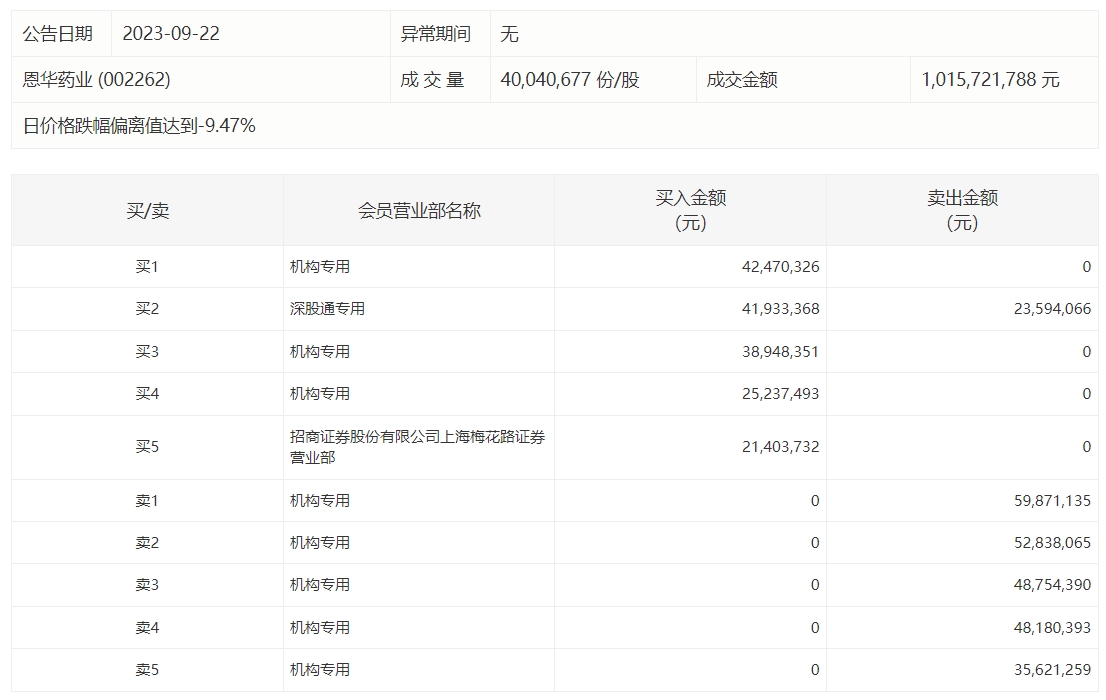This screenshot has height=700, width=1106.
Task: Open 招商证券上海梅花路证券营业部 broker entry
Action: tap(417, 447)
